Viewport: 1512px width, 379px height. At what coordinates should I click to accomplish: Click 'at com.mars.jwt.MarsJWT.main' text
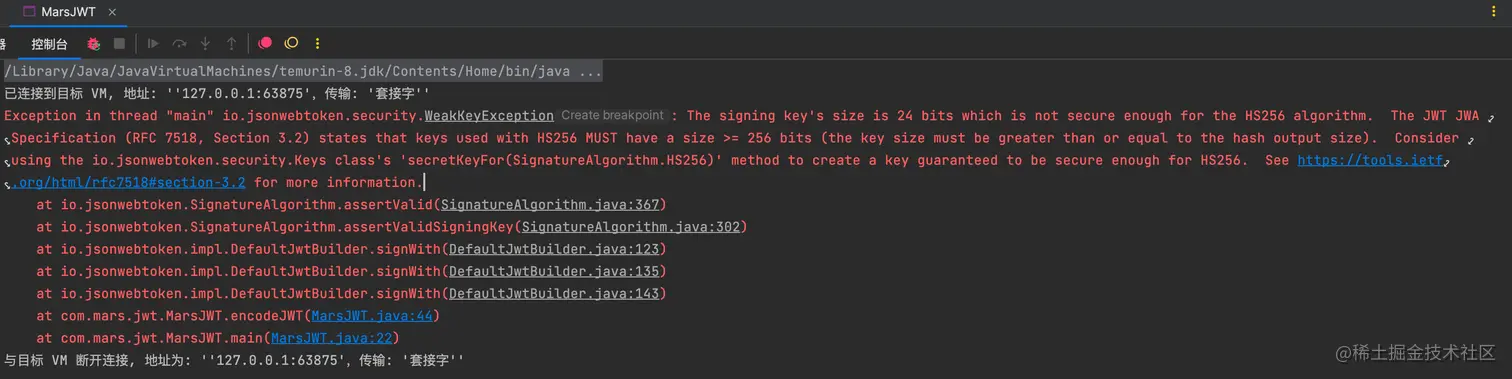[150, 338]
